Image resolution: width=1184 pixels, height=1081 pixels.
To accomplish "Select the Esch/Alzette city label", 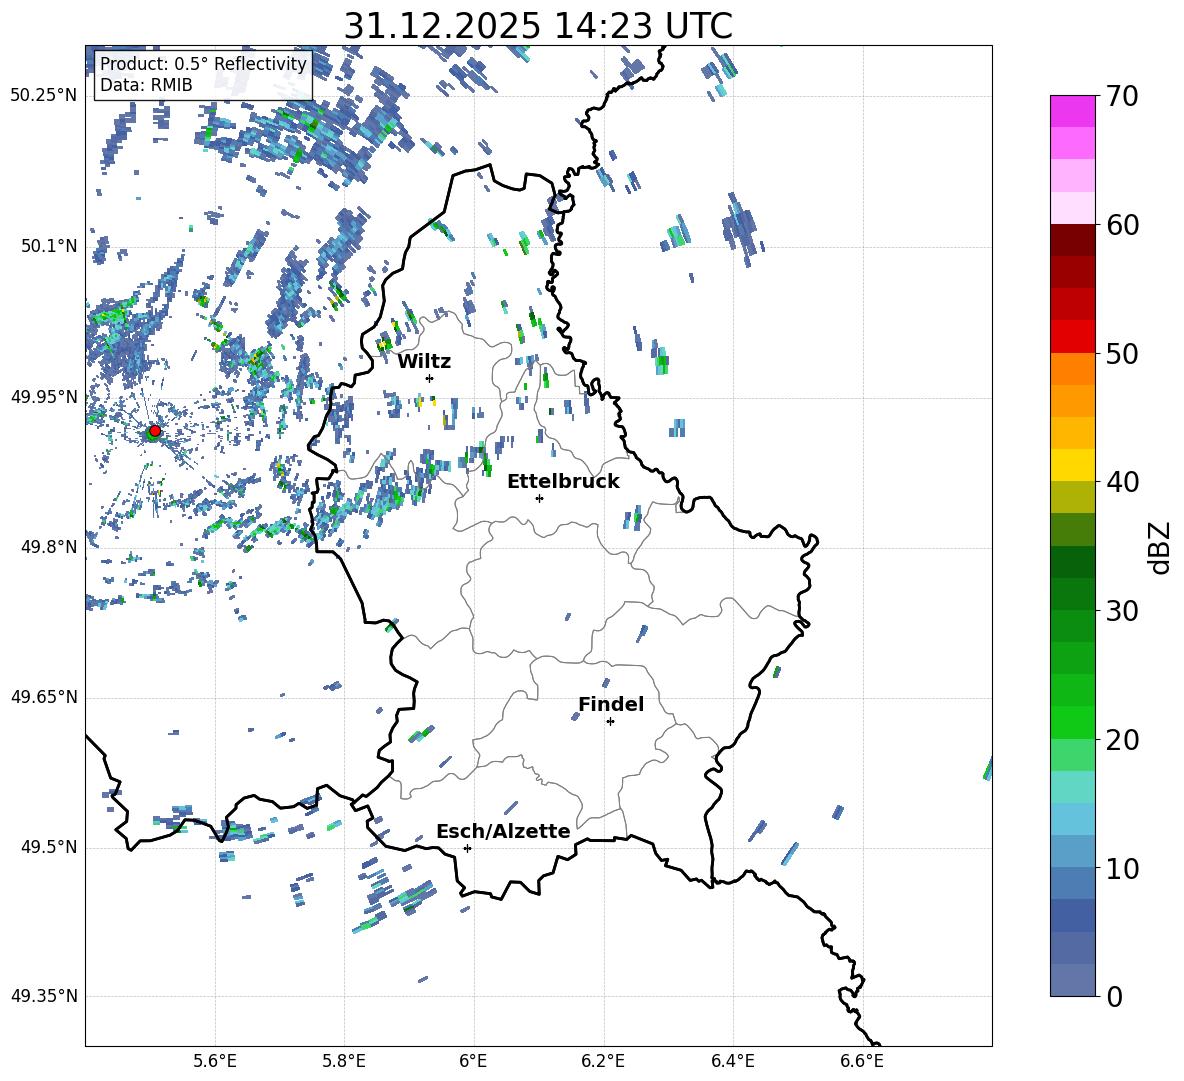I will coord(503,831).
